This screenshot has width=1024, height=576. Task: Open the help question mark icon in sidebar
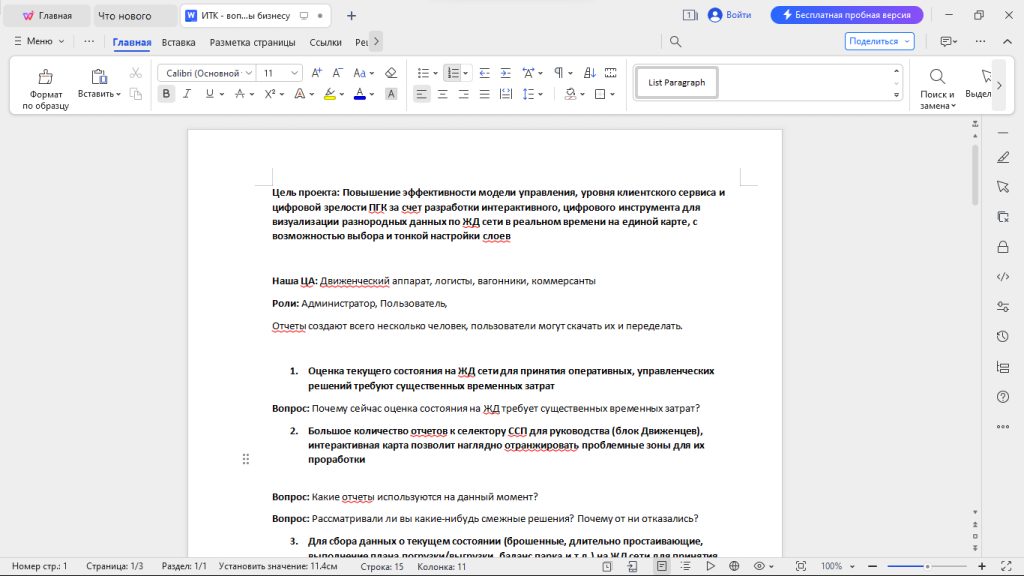click(1003, 397)
